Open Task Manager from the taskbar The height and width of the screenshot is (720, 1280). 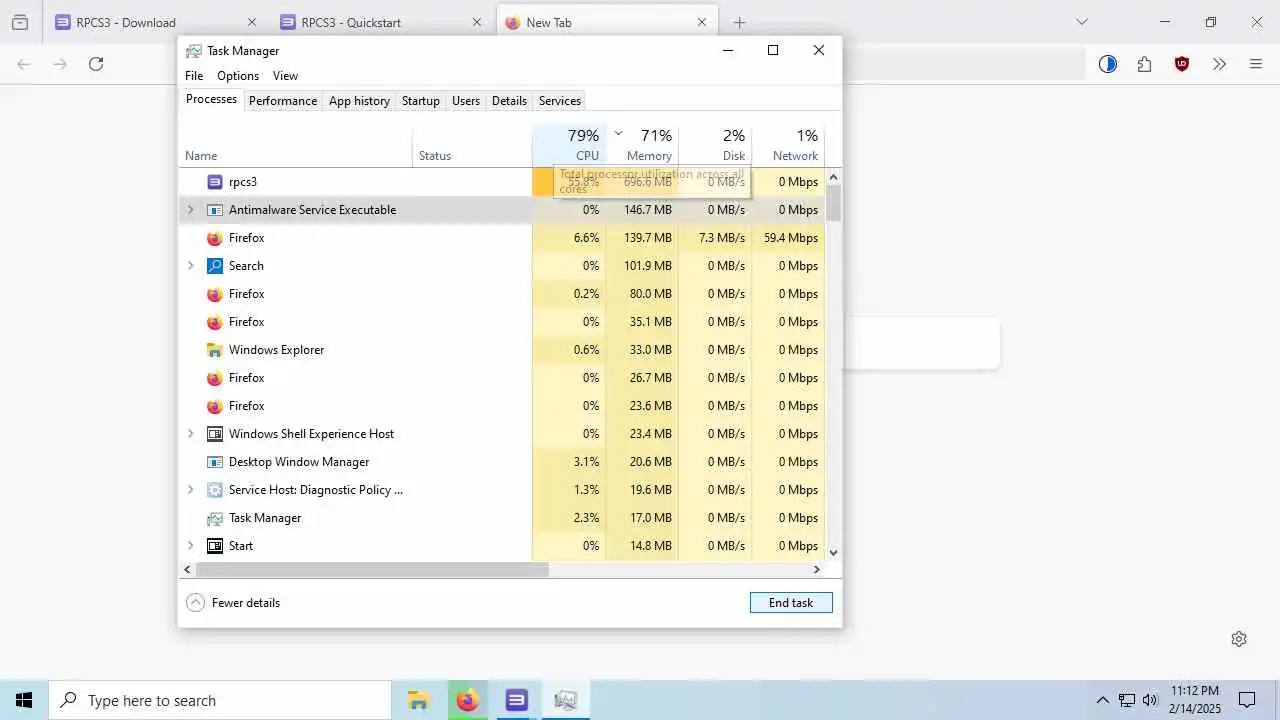565,700
